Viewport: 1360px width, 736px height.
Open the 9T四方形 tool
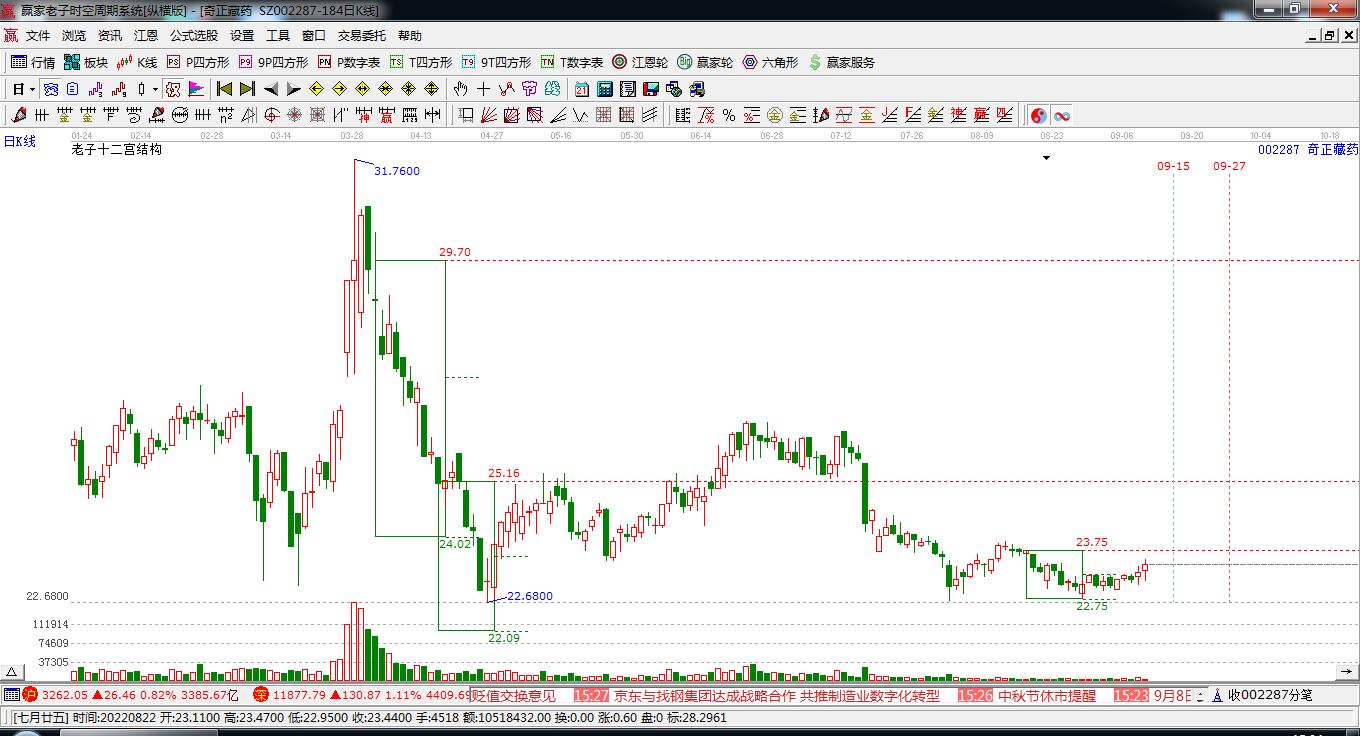pos(496,62)
